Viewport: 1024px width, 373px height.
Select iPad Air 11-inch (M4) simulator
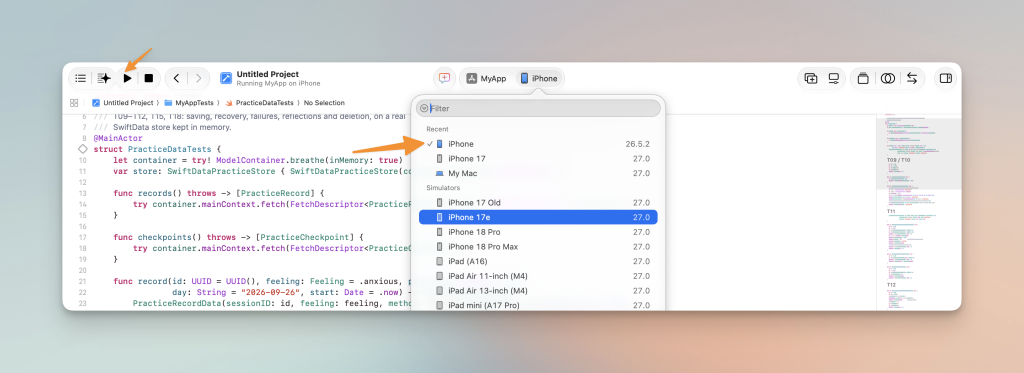click(x=538, y=276)
